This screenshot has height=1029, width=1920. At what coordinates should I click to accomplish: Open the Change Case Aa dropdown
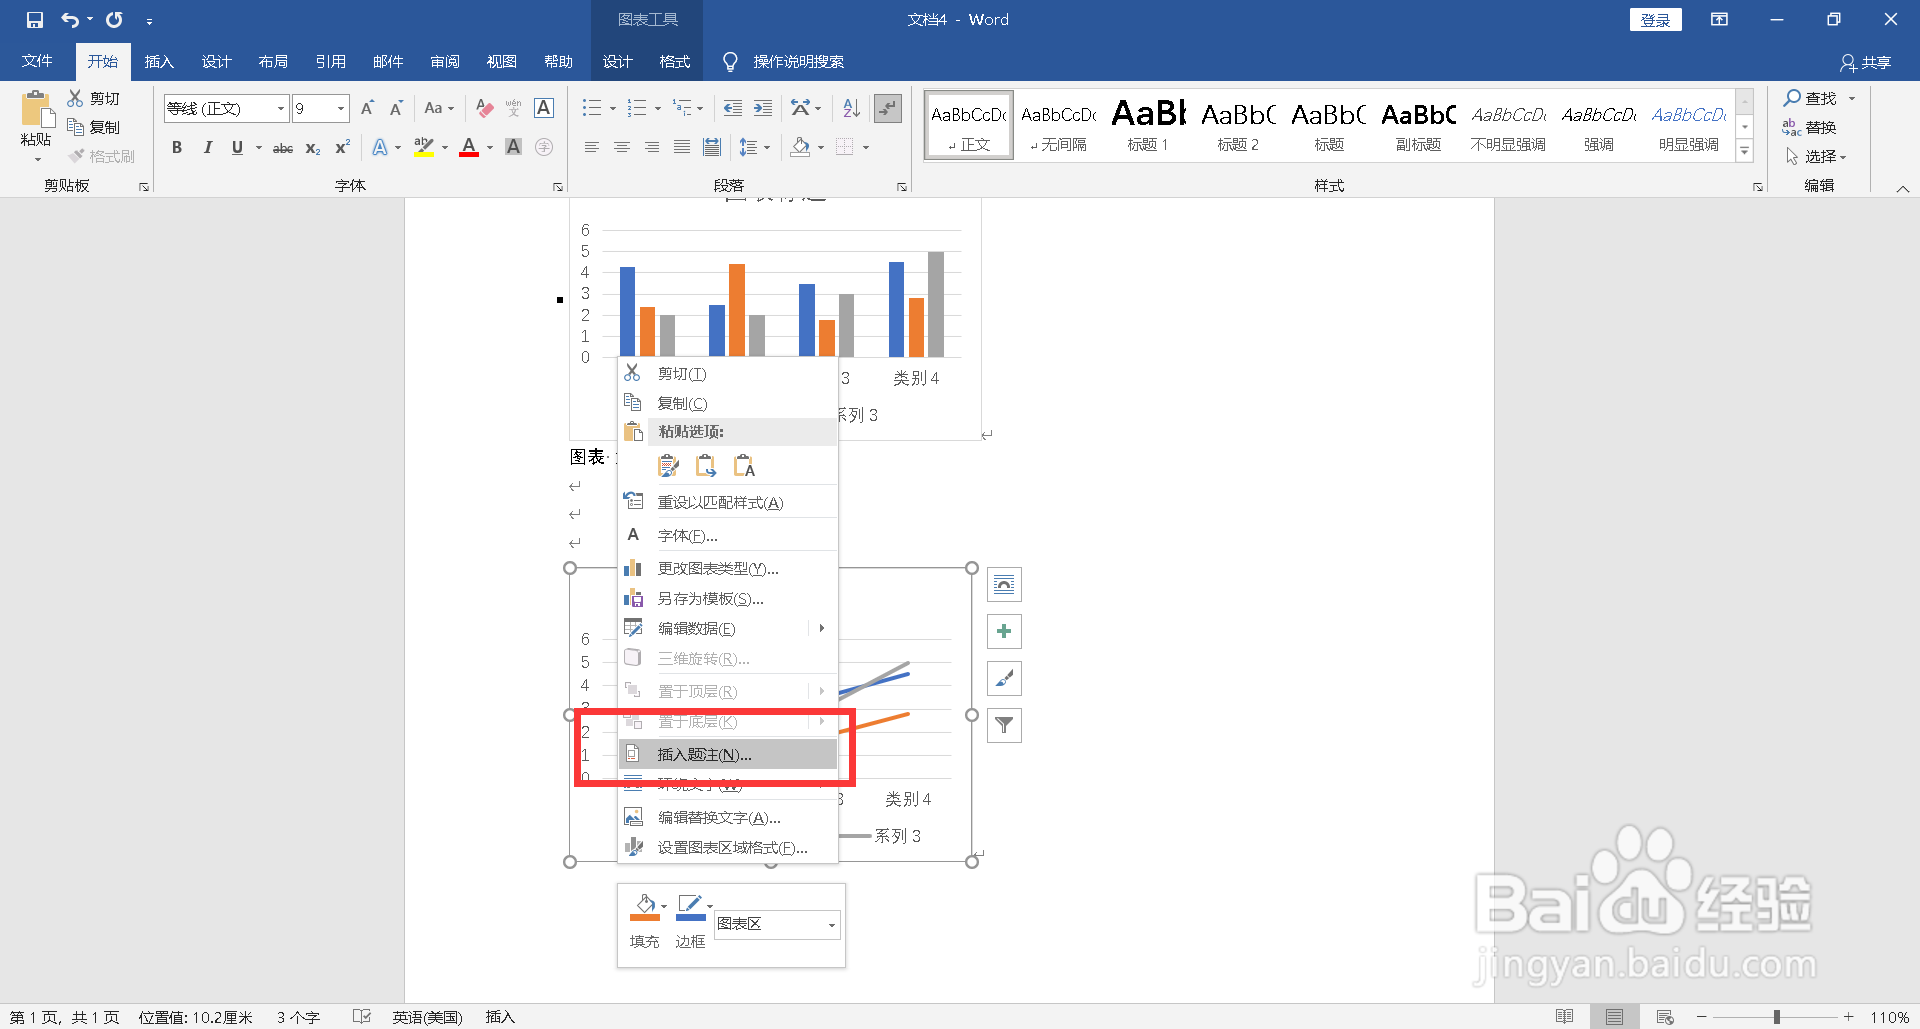coord(439,108)
